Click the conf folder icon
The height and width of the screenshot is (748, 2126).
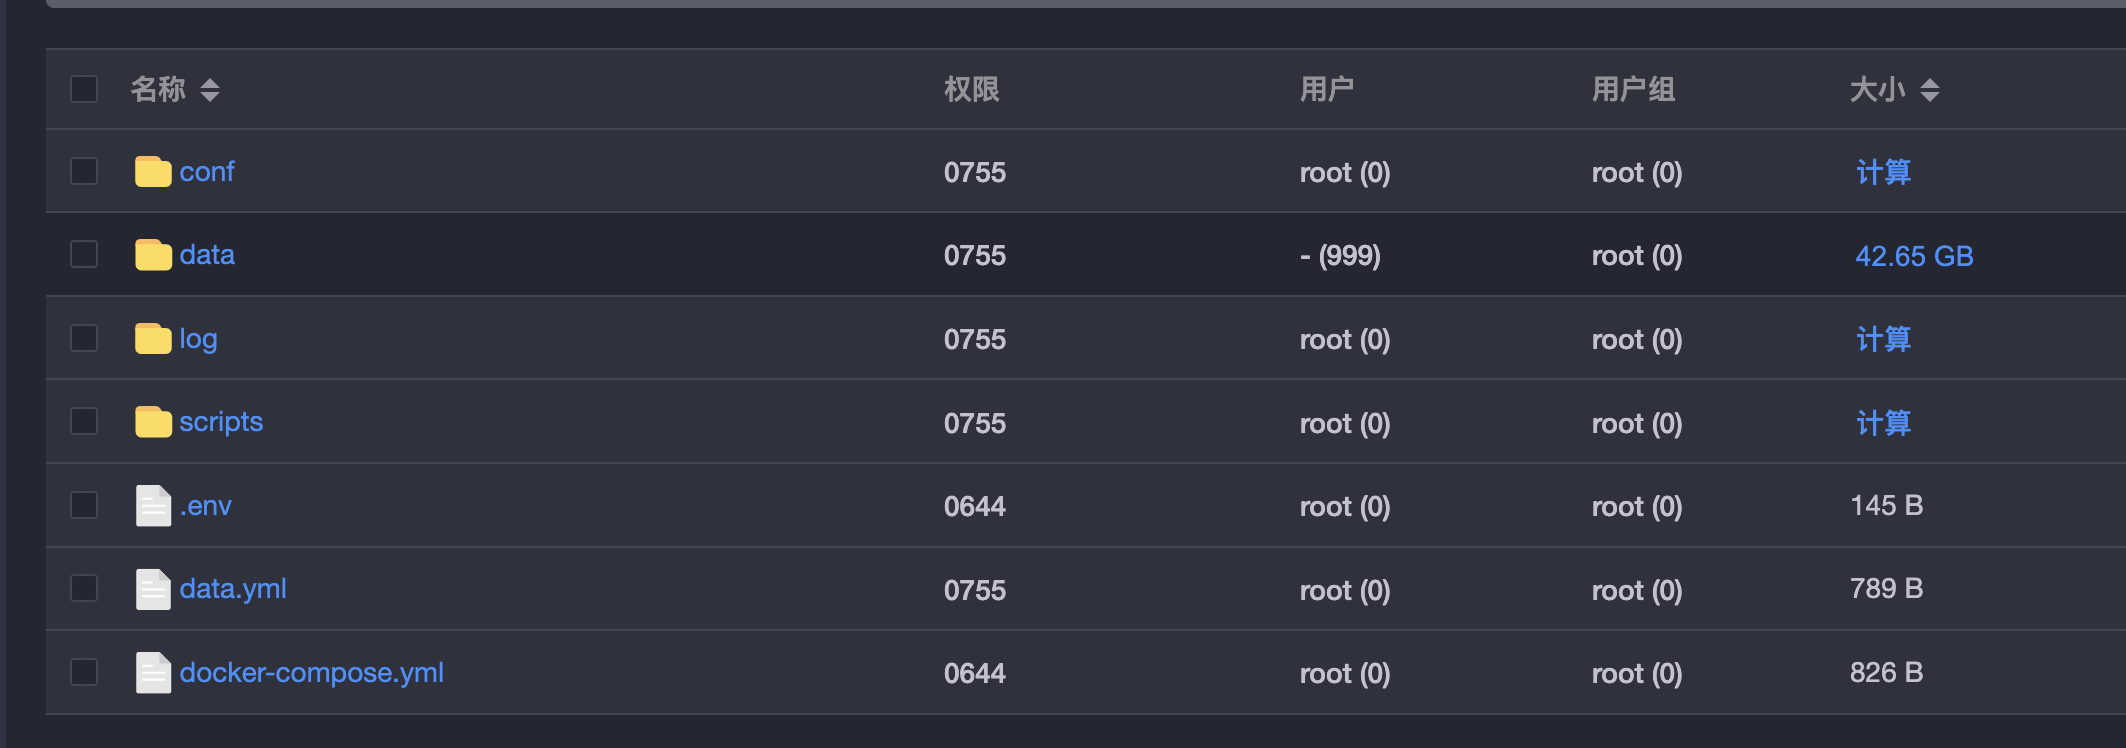click(153, 171)
